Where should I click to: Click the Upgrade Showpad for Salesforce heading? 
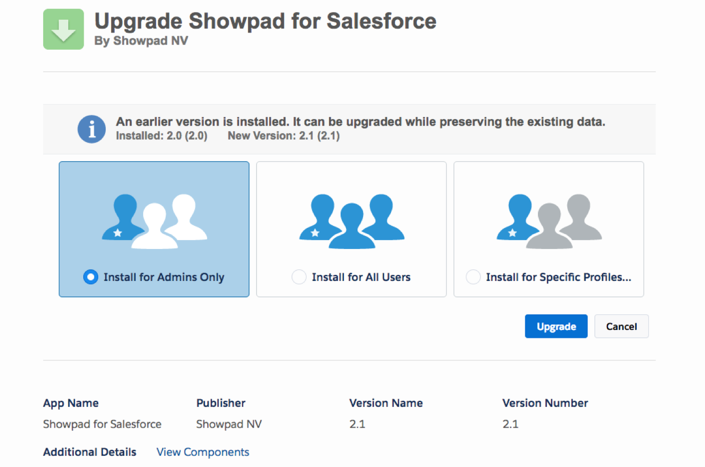click(265, 20)
